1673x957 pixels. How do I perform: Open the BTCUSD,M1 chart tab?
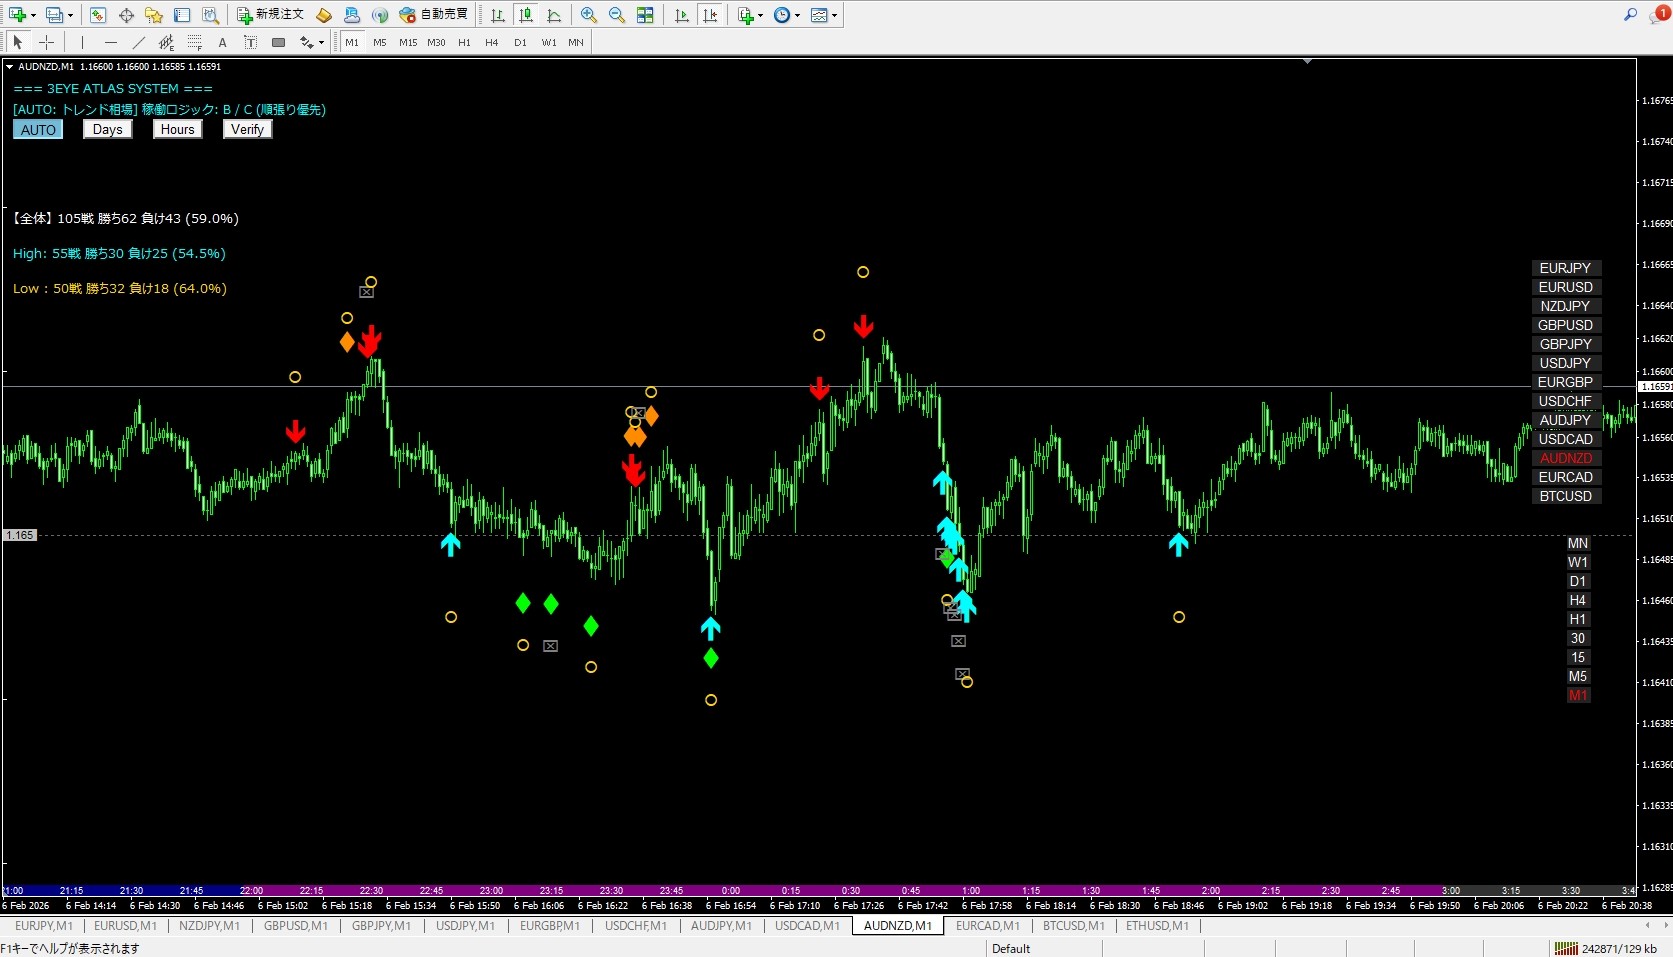tap(1073, 926)
